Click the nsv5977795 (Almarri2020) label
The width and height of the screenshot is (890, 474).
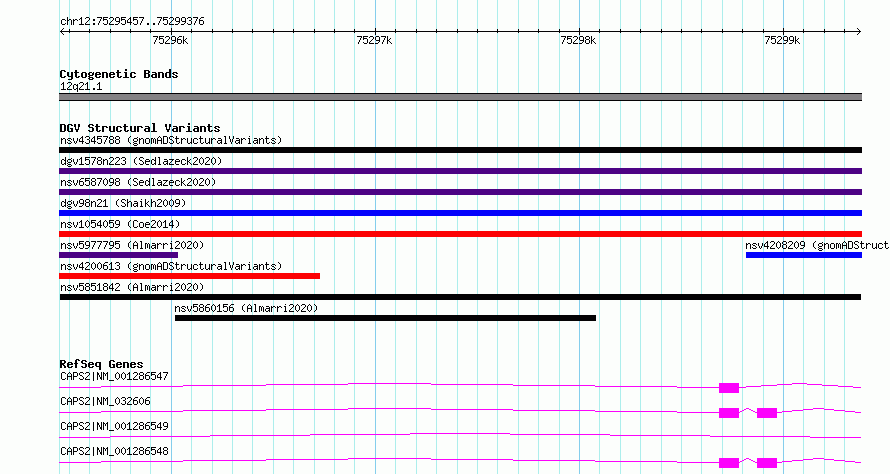pyautogui.click(x=132, y=245)
